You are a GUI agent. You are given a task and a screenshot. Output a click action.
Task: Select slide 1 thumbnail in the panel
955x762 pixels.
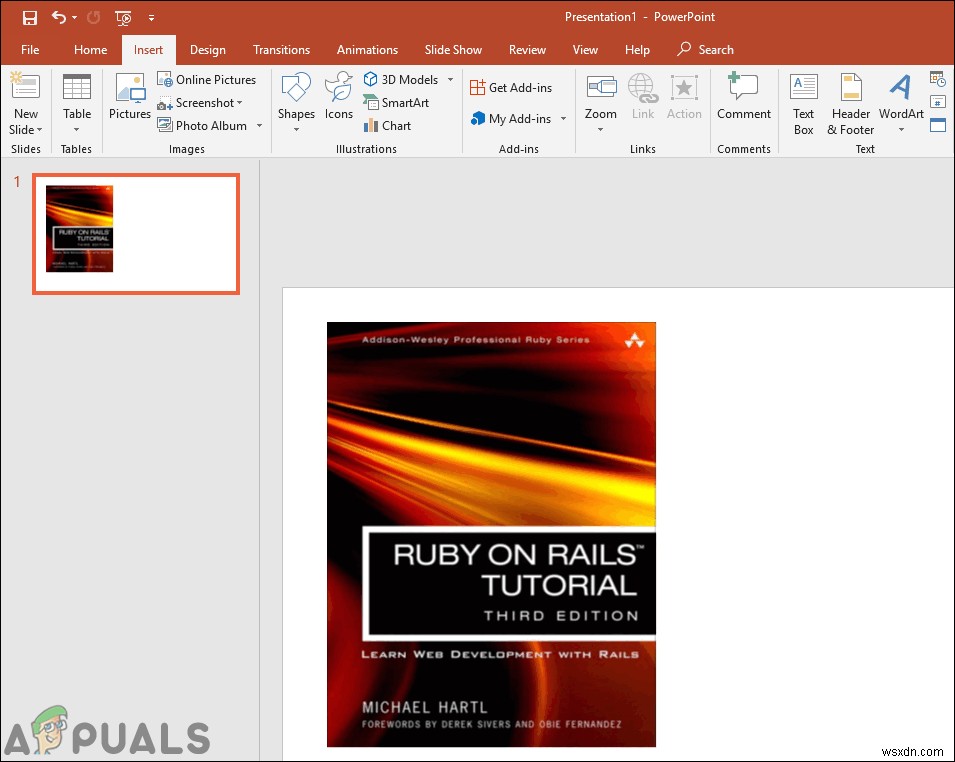135,233
